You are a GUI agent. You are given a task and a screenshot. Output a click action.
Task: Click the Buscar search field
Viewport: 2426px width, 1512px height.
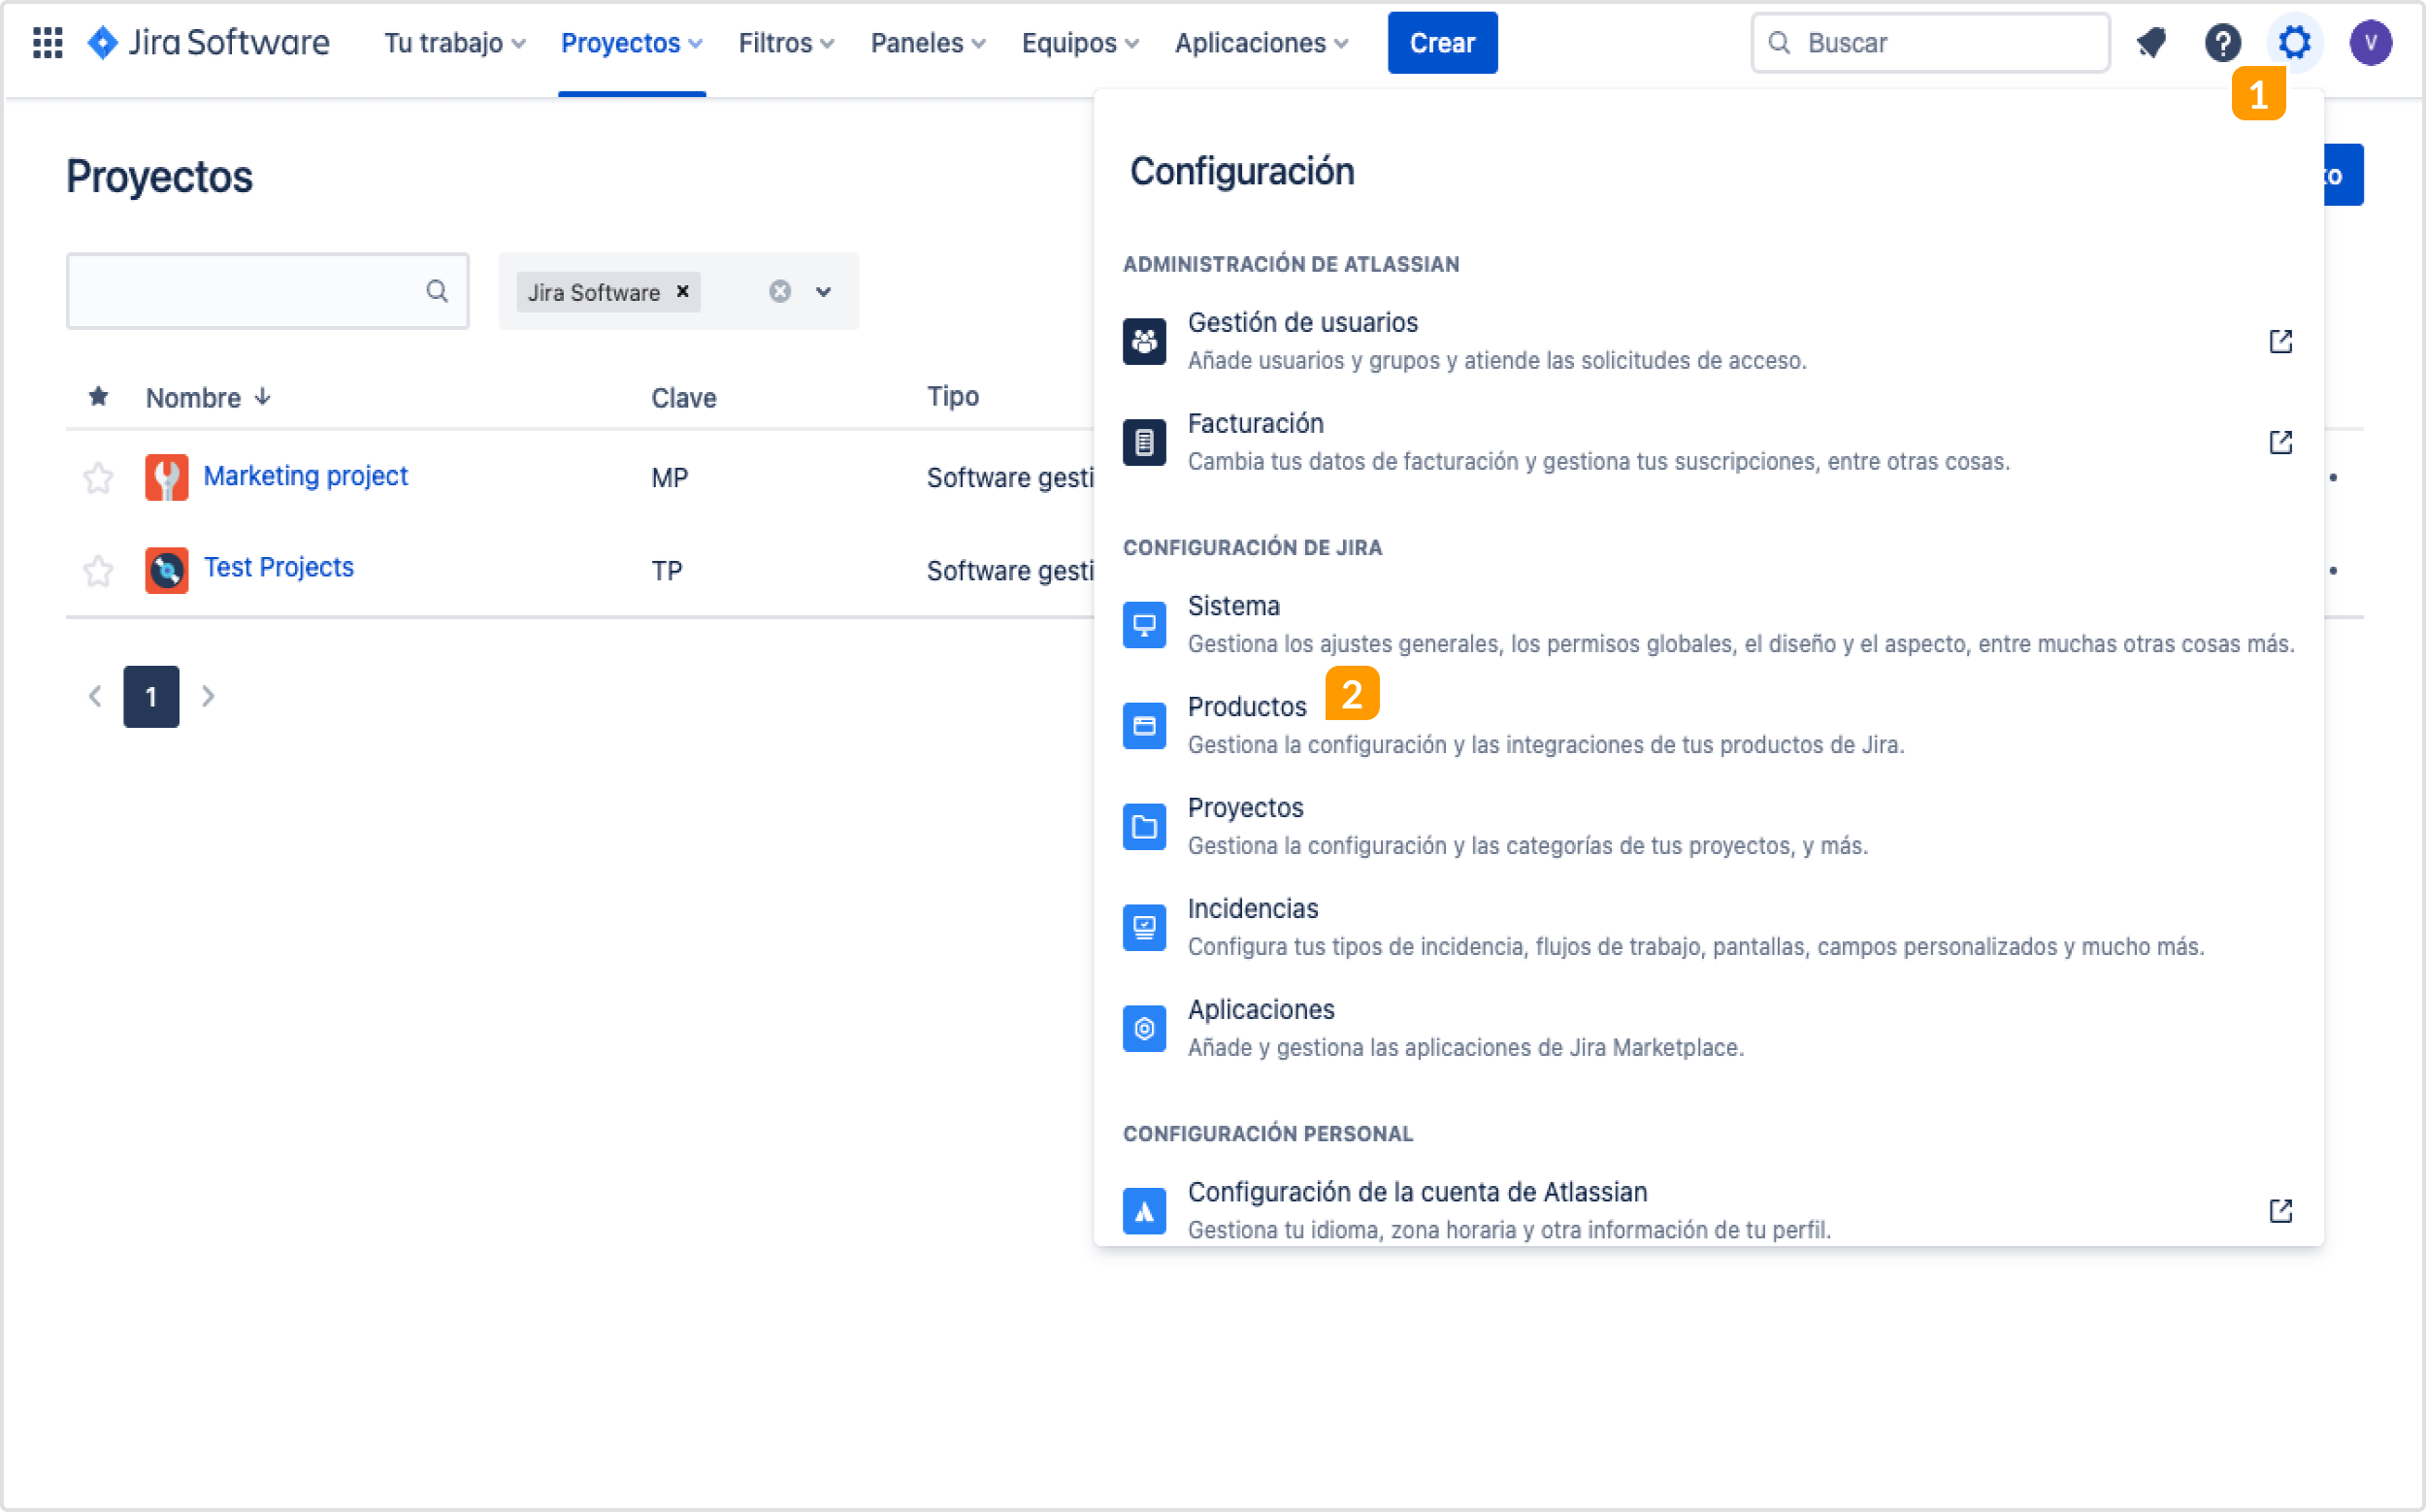(1930, 43)
